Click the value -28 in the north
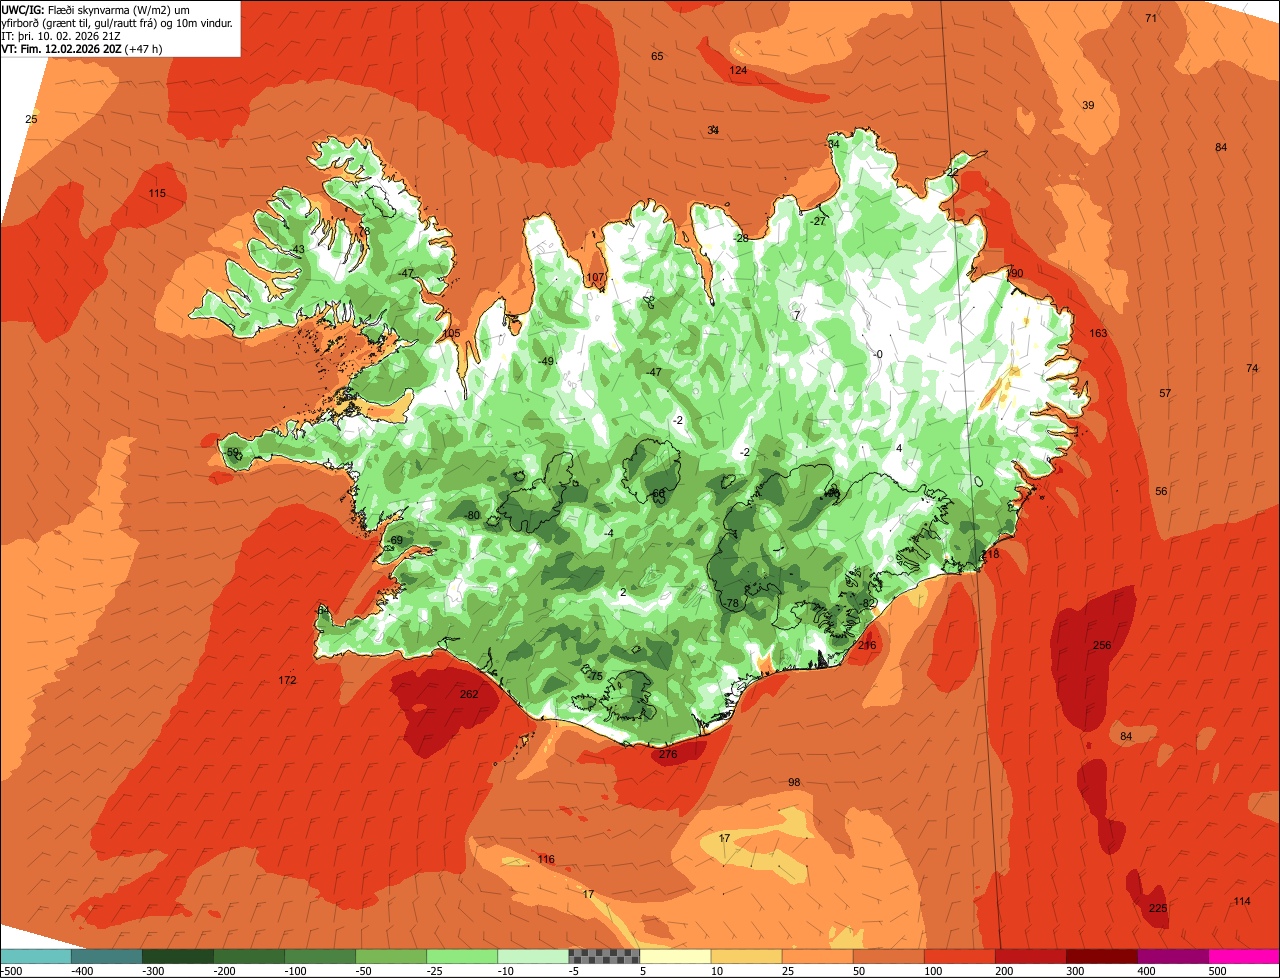 point(740,238)
